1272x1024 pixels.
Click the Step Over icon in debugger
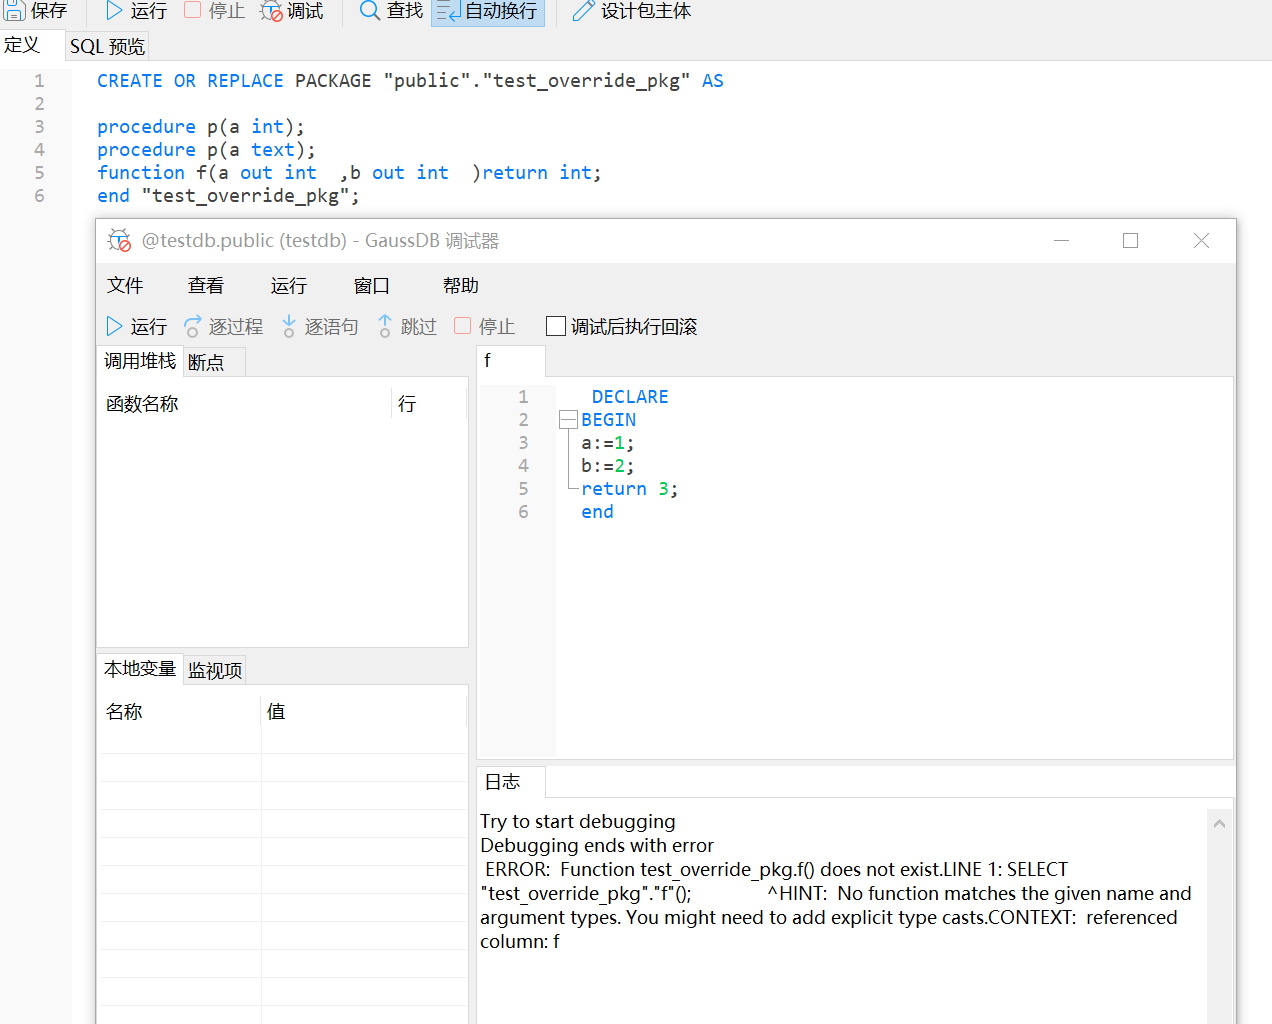[193, 327]
